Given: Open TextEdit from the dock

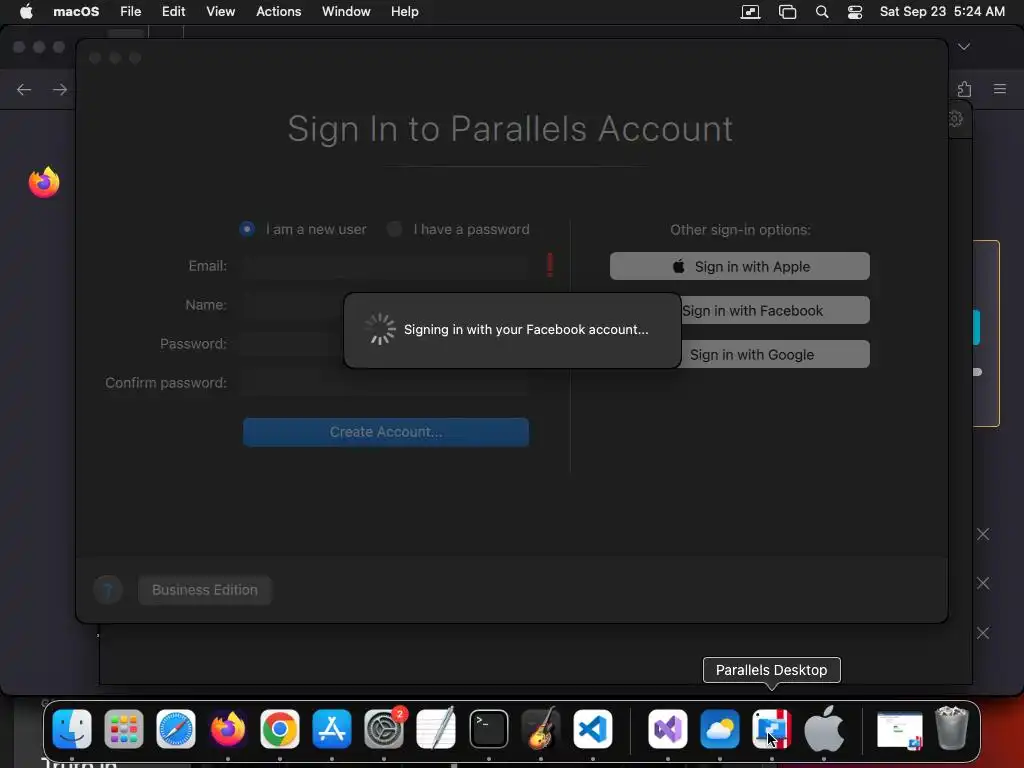Looking at the screenshot, I should point(436,729).
